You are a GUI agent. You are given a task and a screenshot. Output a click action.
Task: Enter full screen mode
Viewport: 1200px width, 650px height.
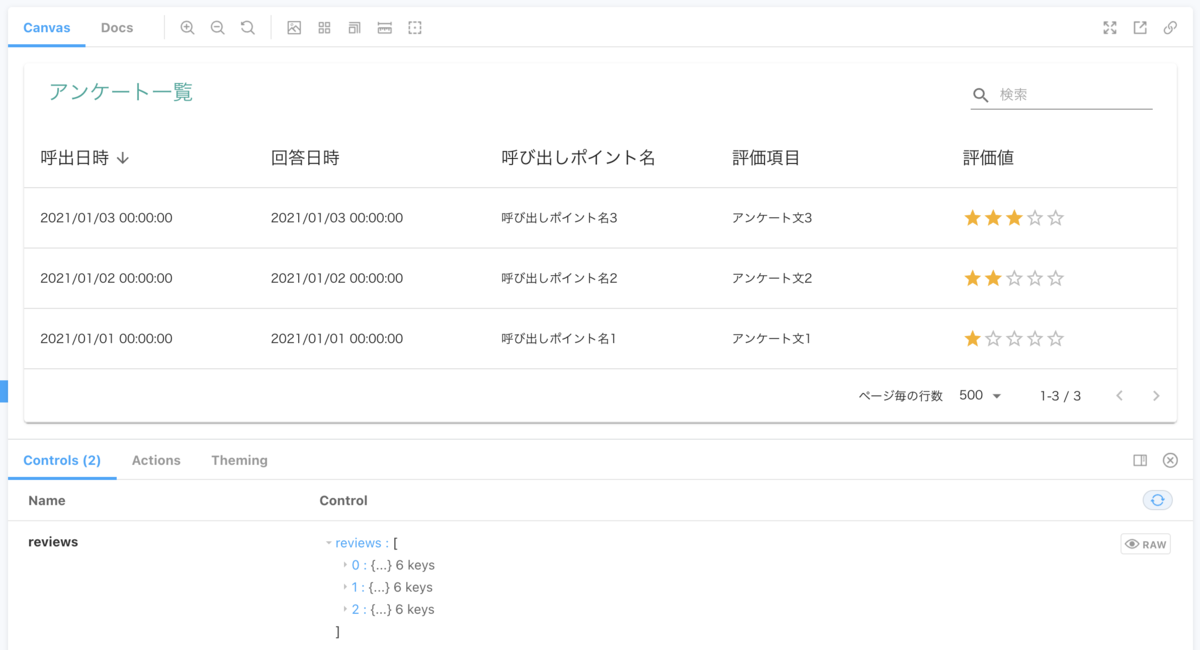1110,28
